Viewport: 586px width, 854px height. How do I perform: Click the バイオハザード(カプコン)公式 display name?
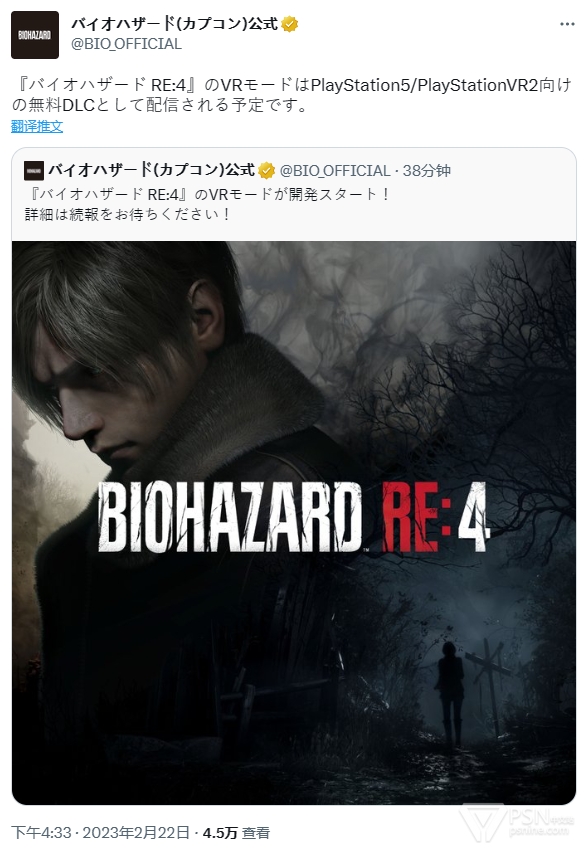click(x=175, y=24)
